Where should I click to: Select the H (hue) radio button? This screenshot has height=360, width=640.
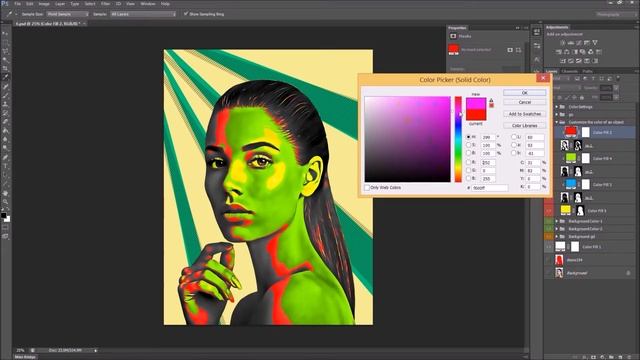pos(469,137)
